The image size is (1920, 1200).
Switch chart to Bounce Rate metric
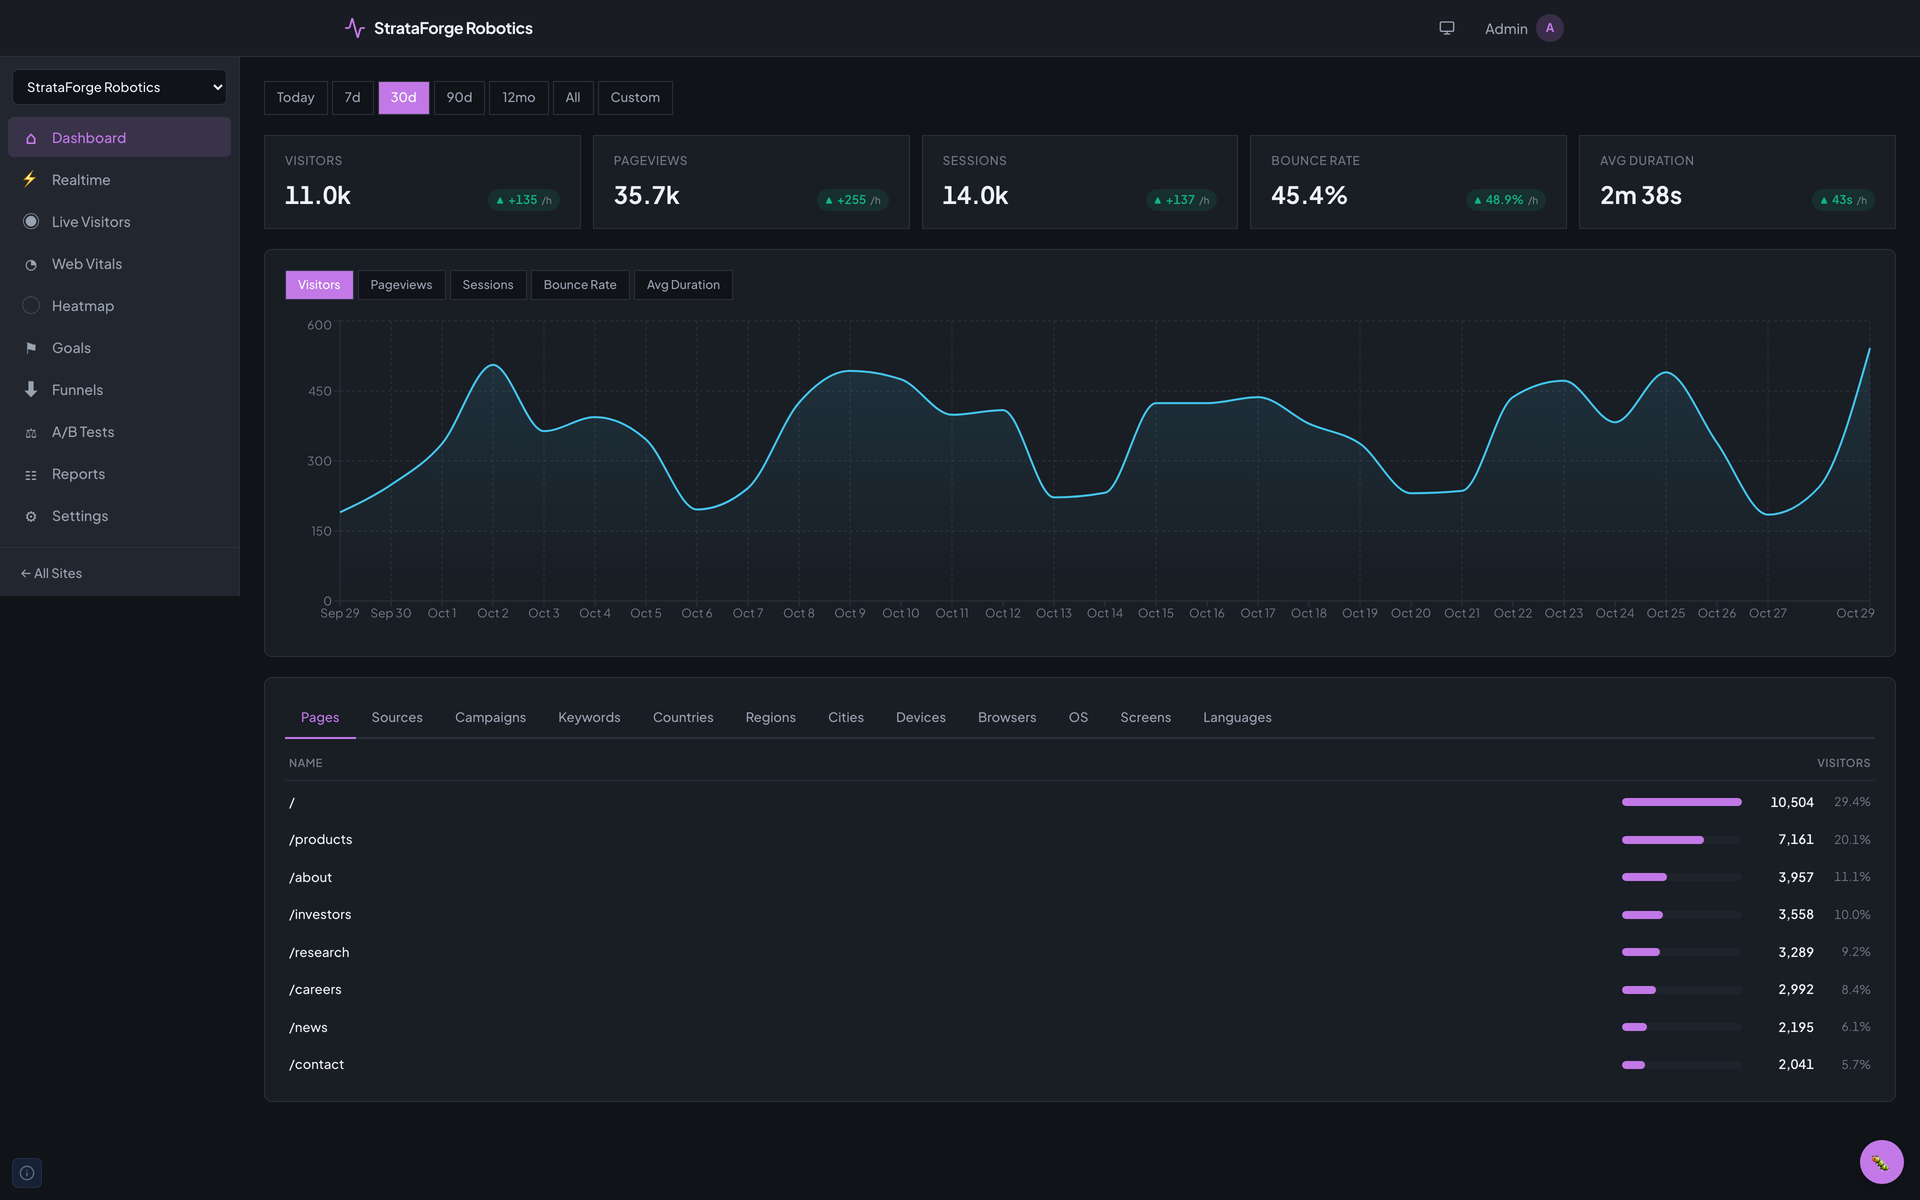tap(580, 285)
